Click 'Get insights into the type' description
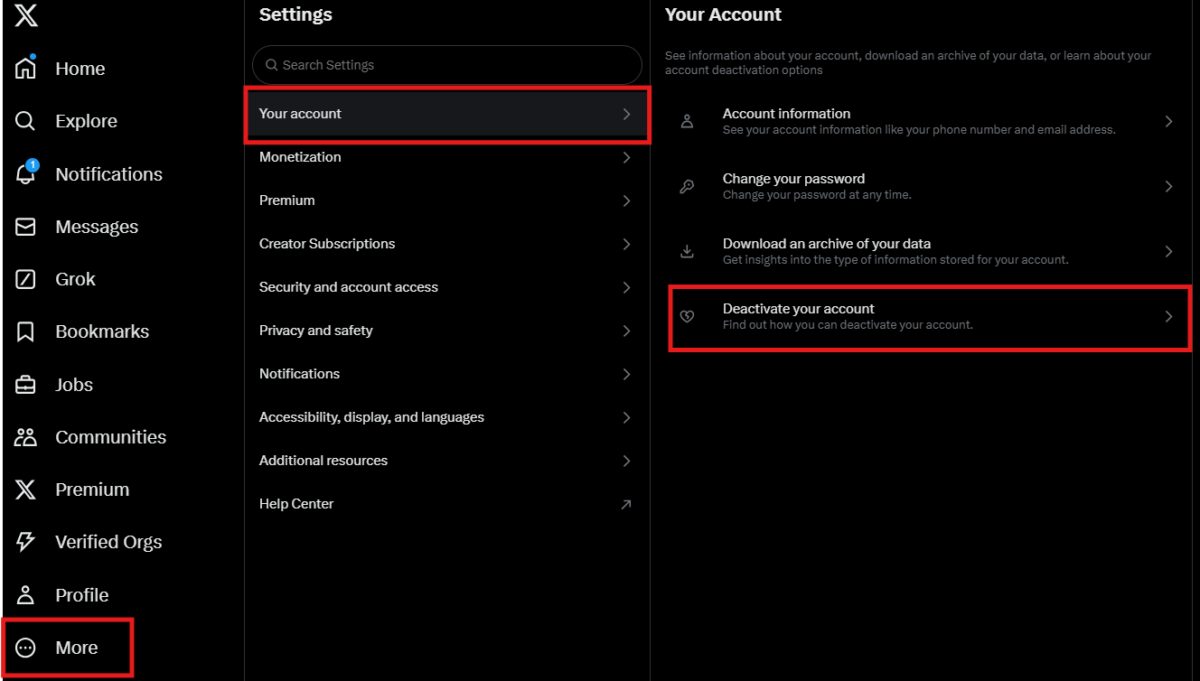The height and width of the screenshot is (681, 1200). pos(896,260)
